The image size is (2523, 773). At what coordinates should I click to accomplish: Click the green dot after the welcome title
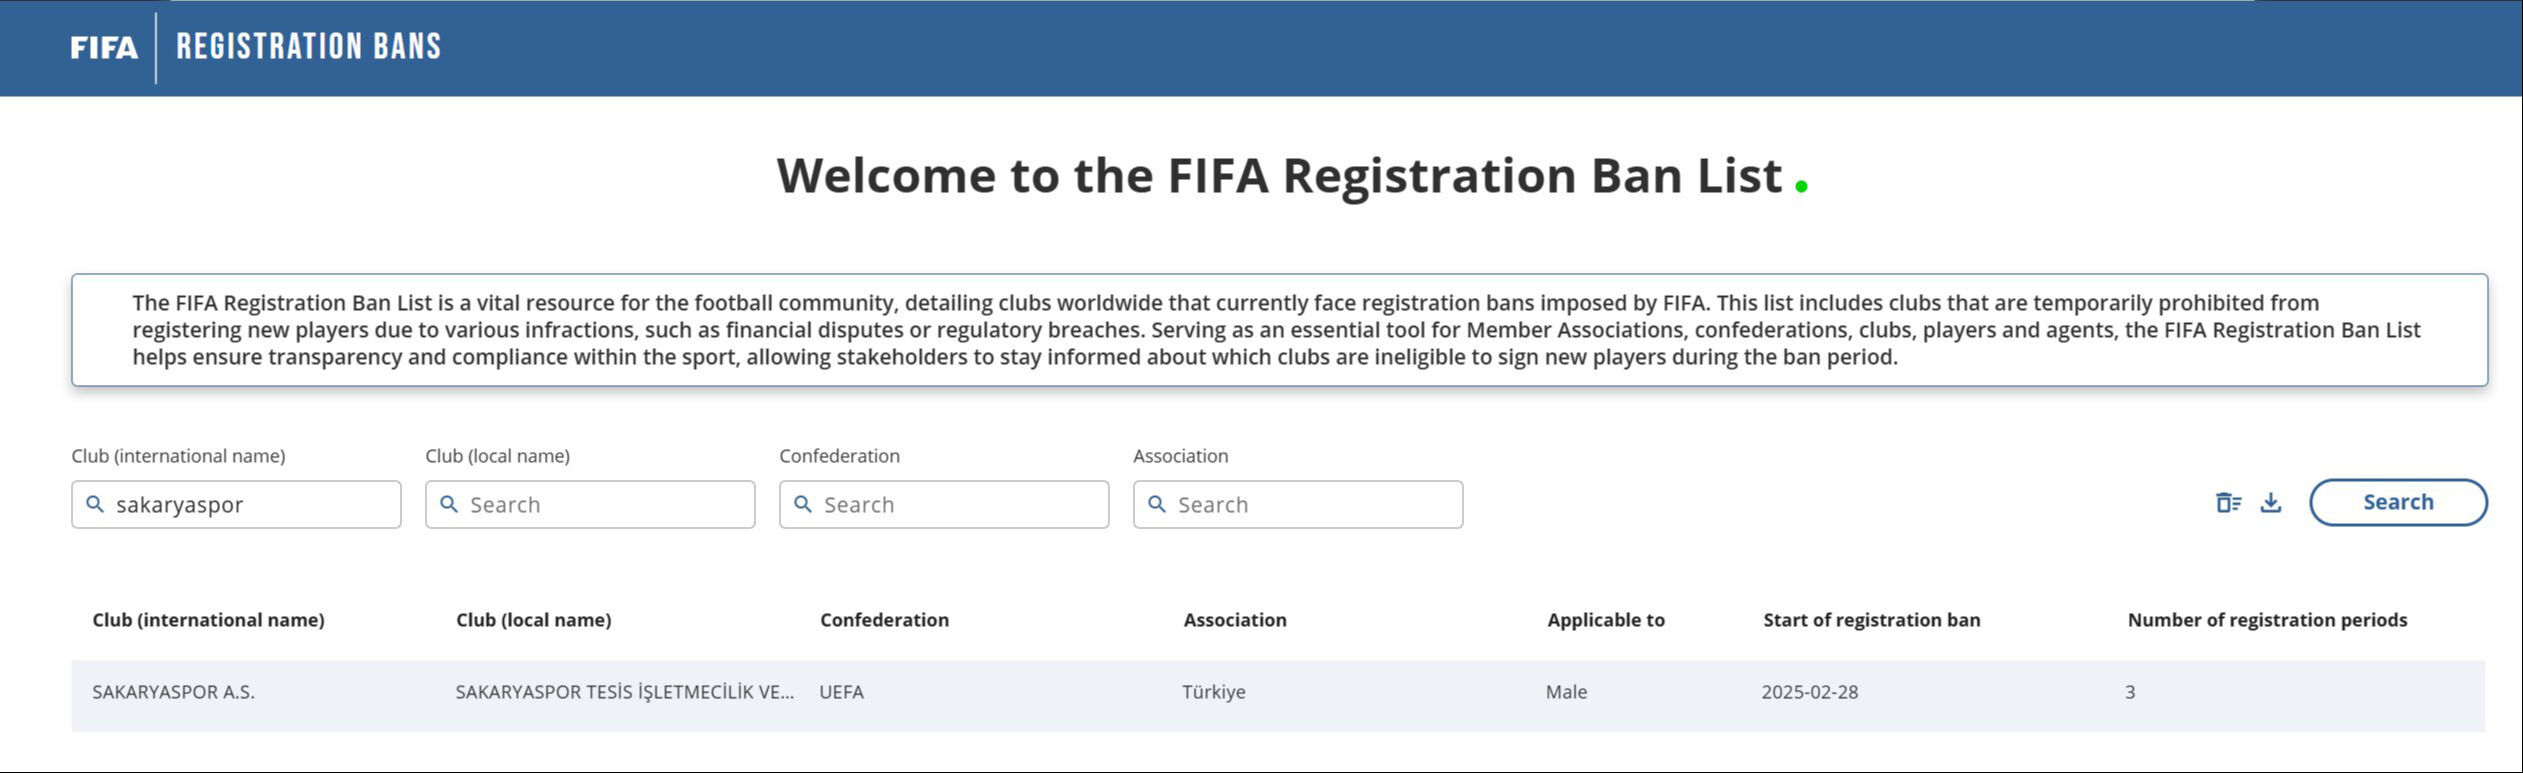(x=1802, y=188)
